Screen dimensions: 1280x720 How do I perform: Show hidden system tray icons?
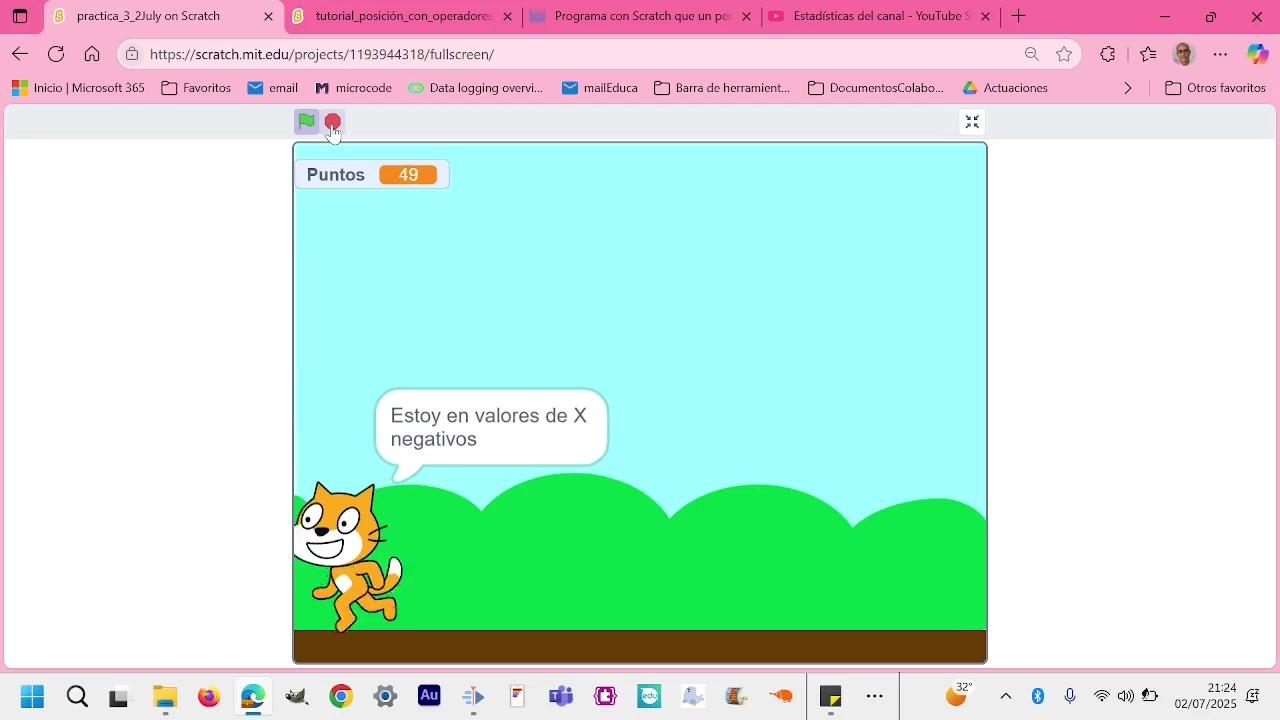point(1006,696)
